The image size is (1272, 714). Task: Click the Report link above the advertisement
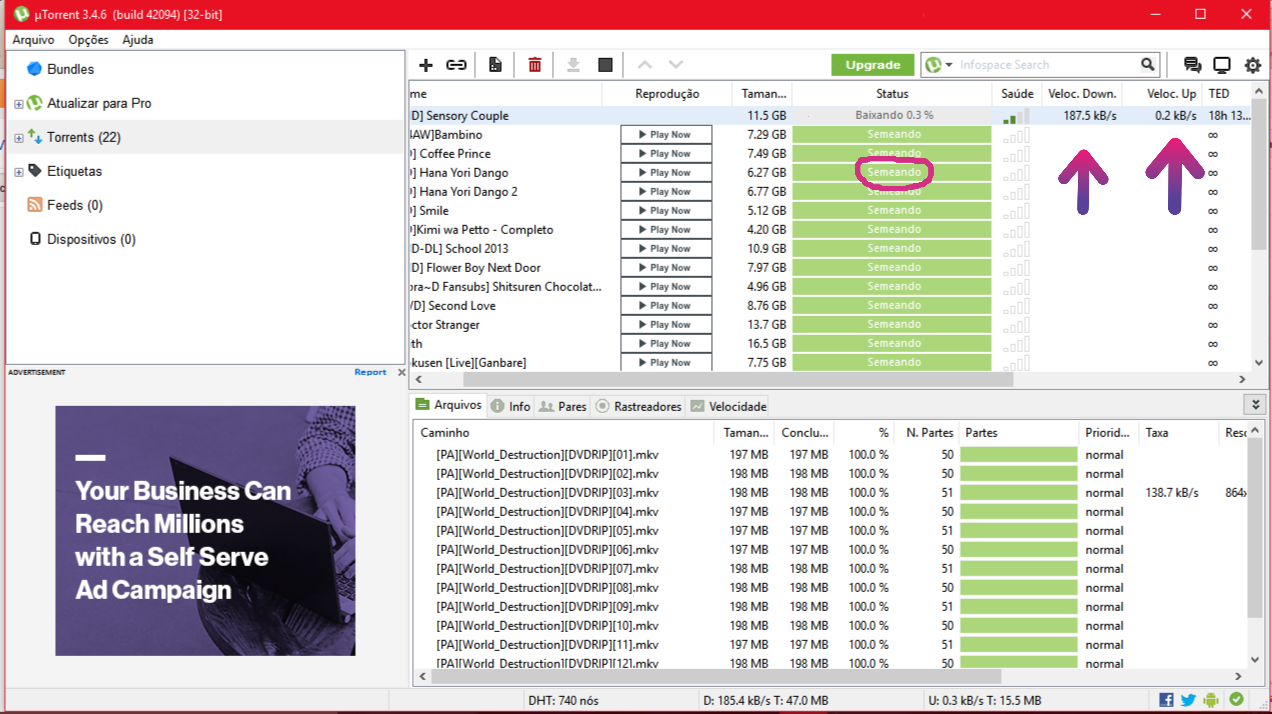coord(370,371)
